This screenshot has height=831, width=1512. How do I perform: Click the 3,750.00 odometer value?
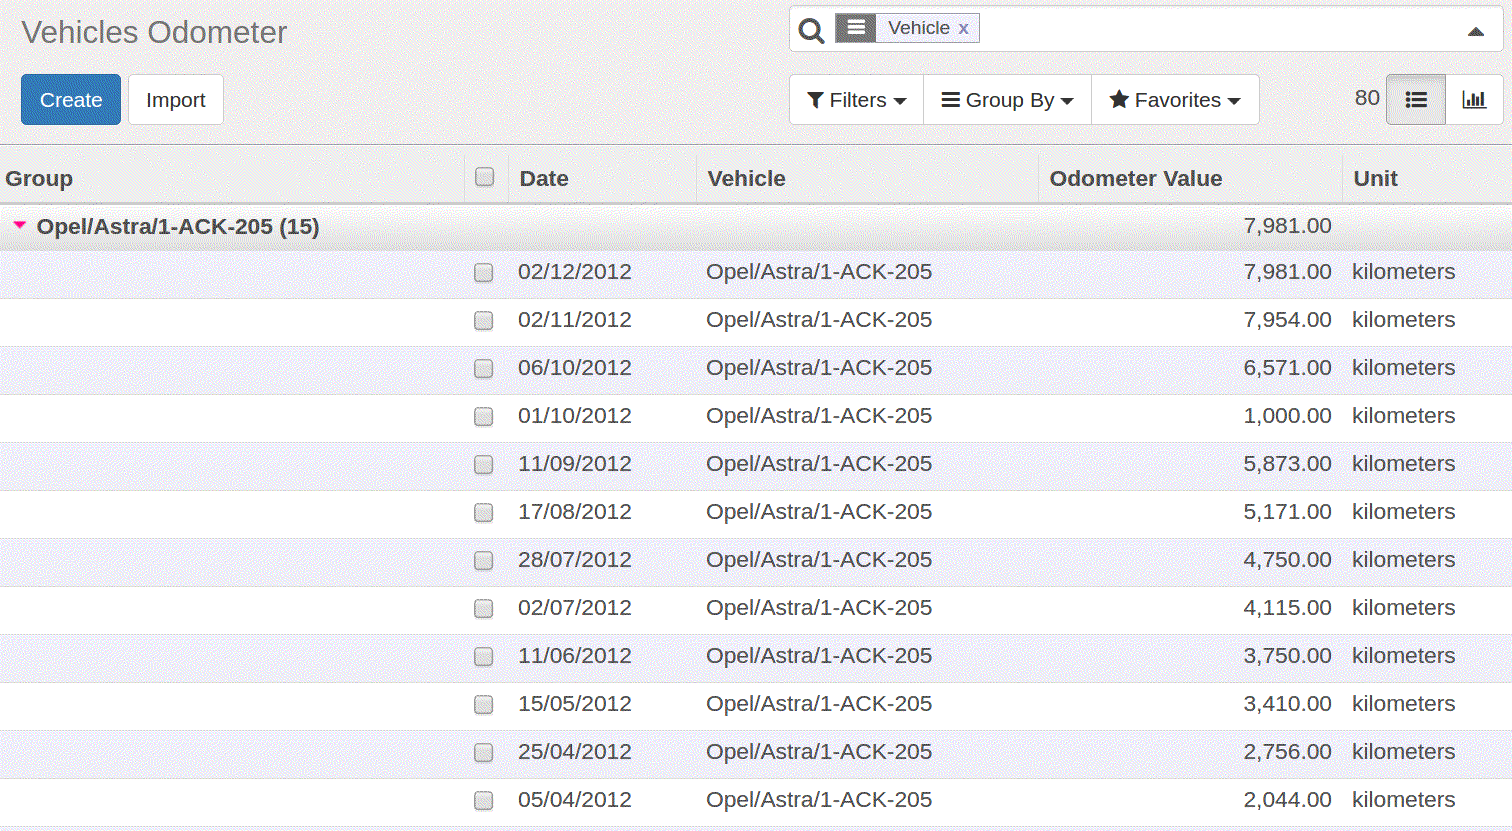(1287, 656)
